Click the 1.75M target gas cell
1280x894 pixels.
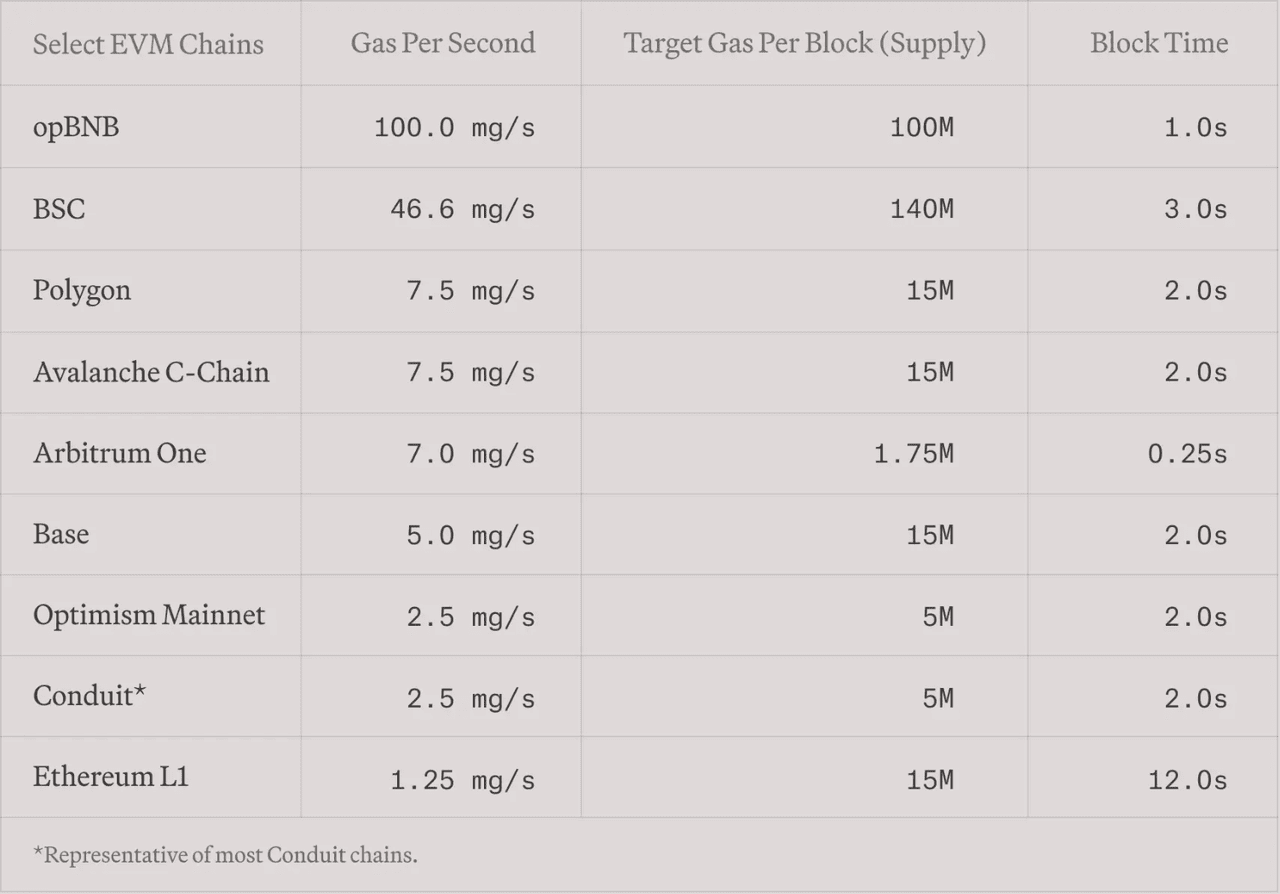click(x=913, y=454)
